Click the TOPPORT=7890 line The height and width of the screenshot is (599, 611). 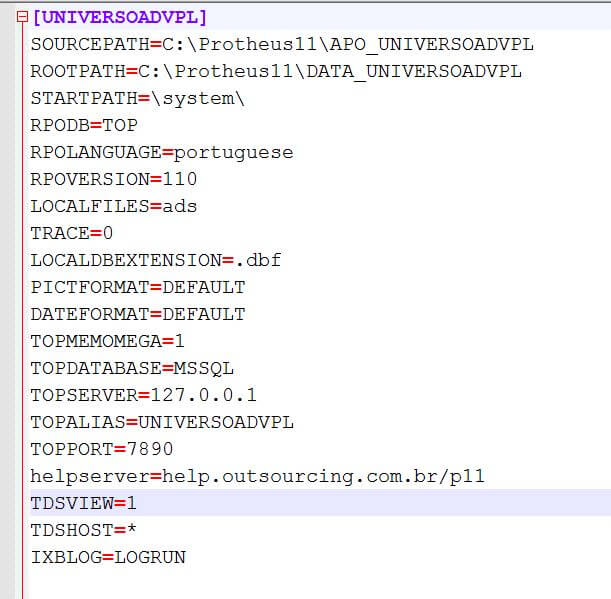click(x=102, y=449)
